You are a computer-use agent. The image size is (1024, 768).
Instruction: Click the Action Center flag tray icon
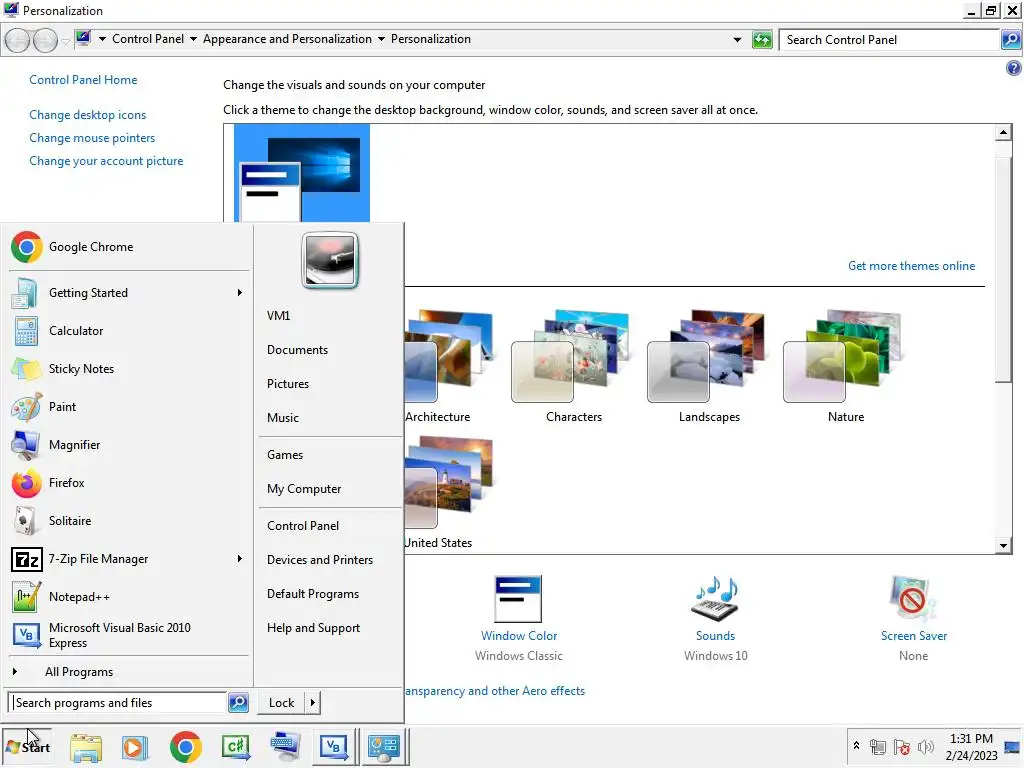(902, 747)
